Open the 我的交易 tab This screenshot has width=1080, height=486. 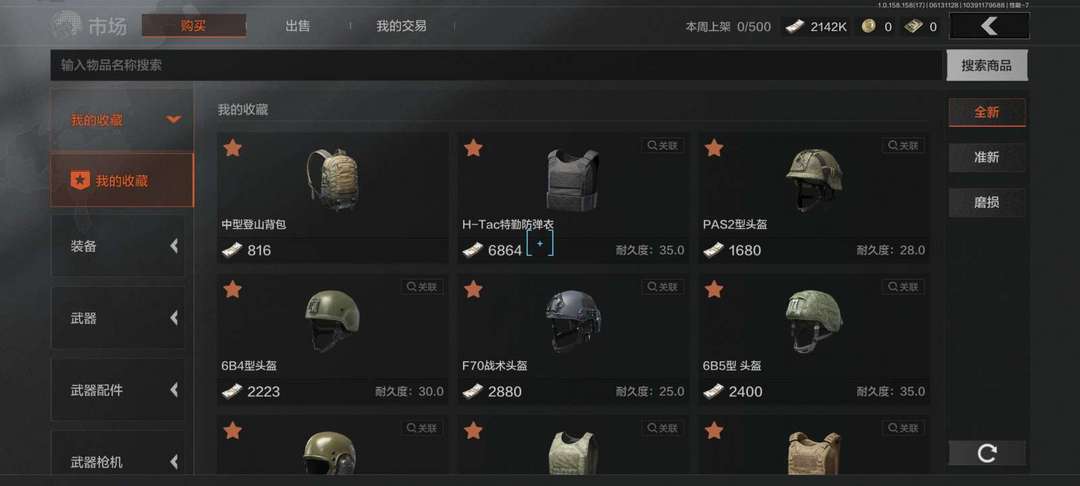click(x=402, y=26)
